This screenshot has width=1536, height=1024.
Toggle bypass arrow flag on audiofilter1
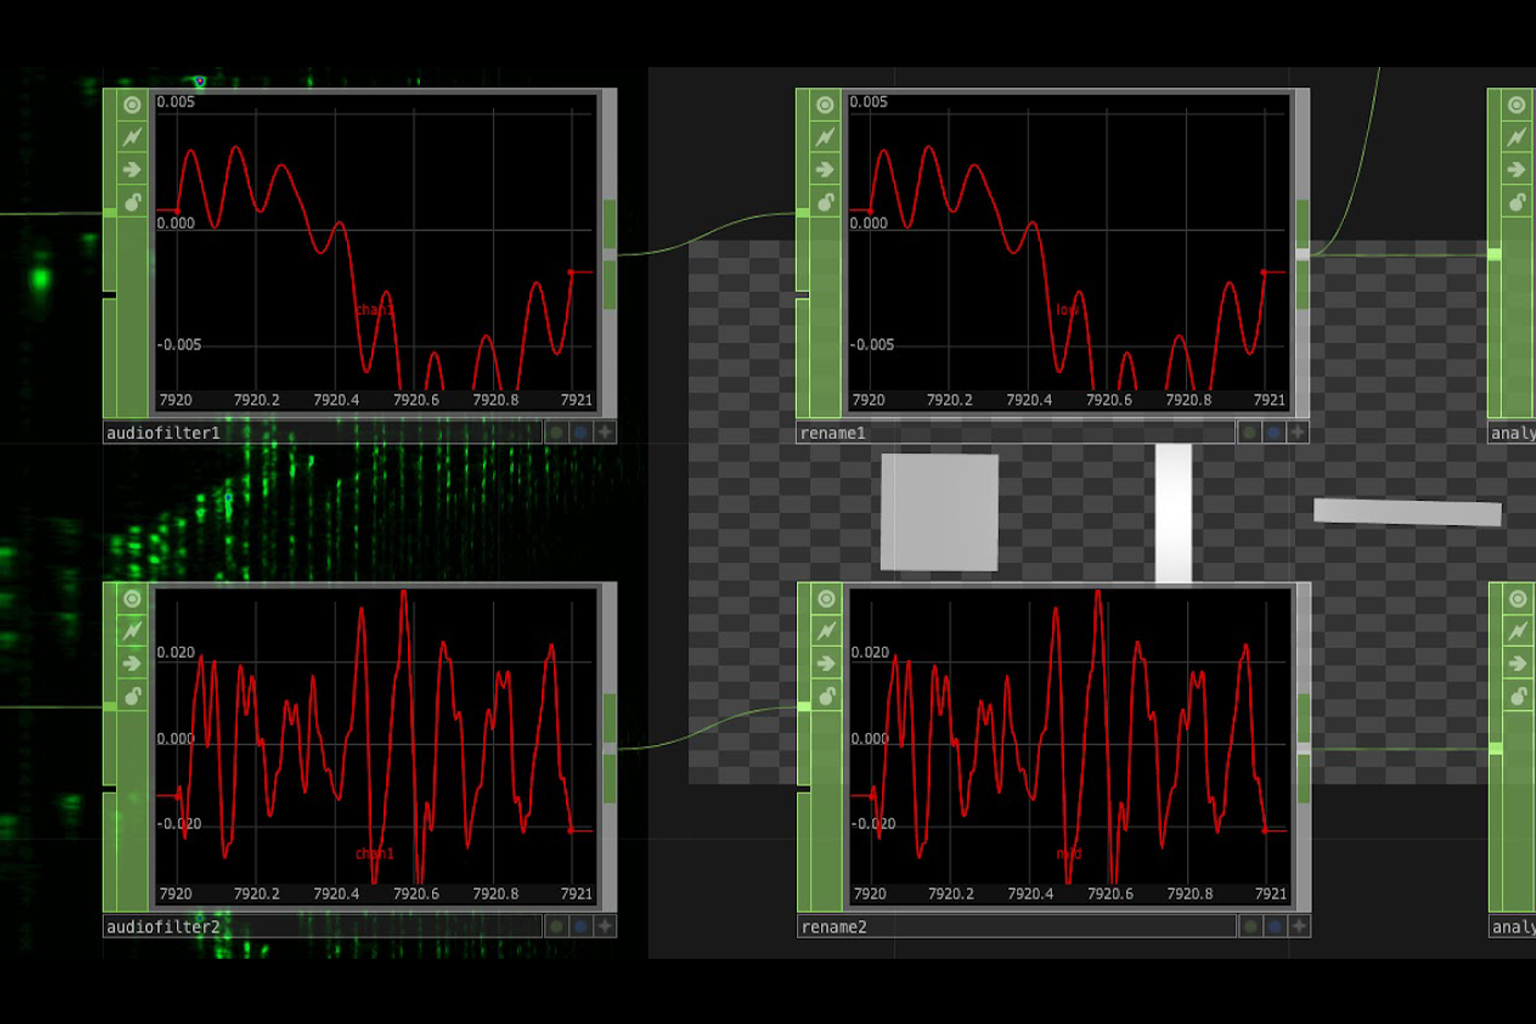point(132,170)
